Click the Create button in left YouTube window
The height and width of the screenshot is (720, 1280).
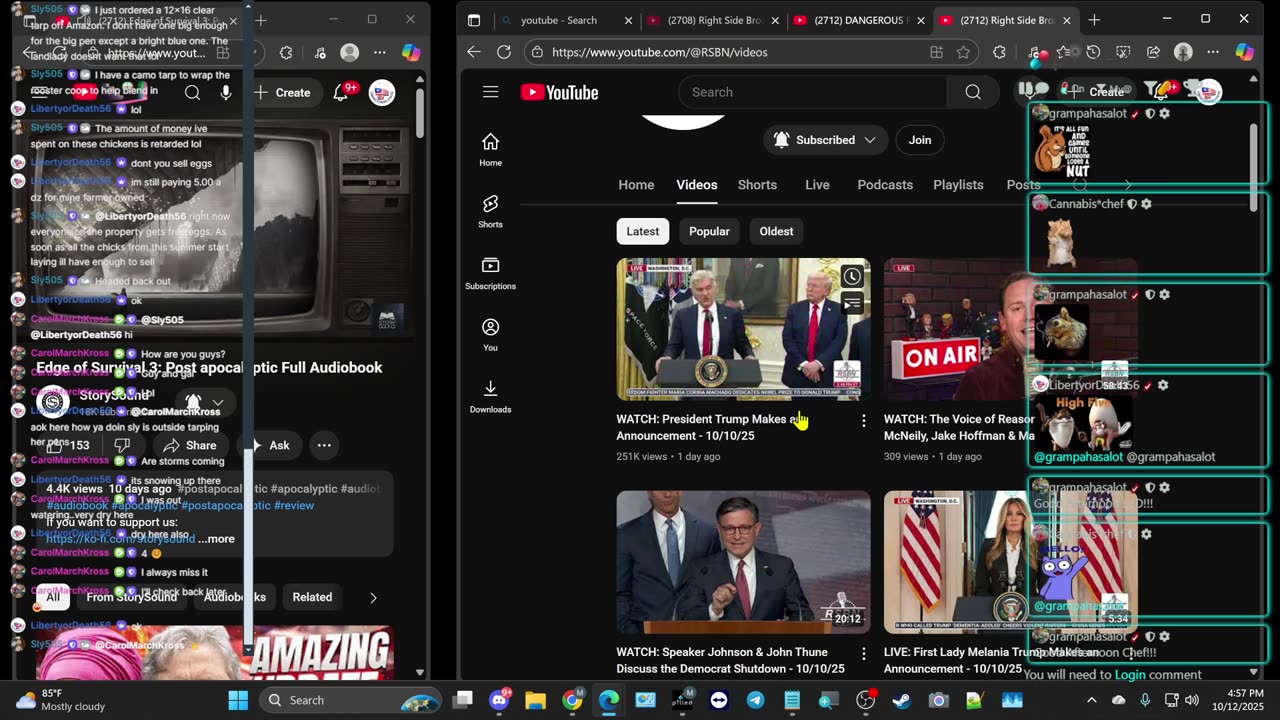[x=282, y=92]
